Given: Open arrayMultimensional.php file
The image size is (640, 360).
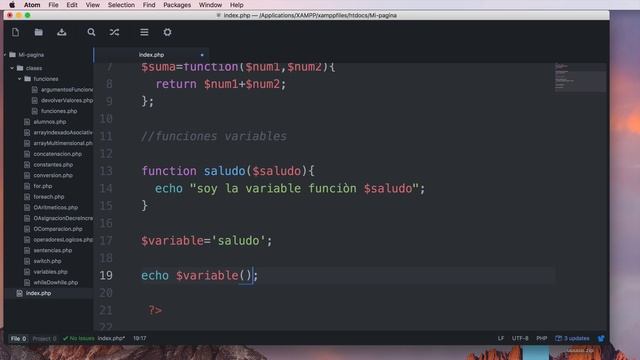Looking at the screenshot, I should click(63, 143).
